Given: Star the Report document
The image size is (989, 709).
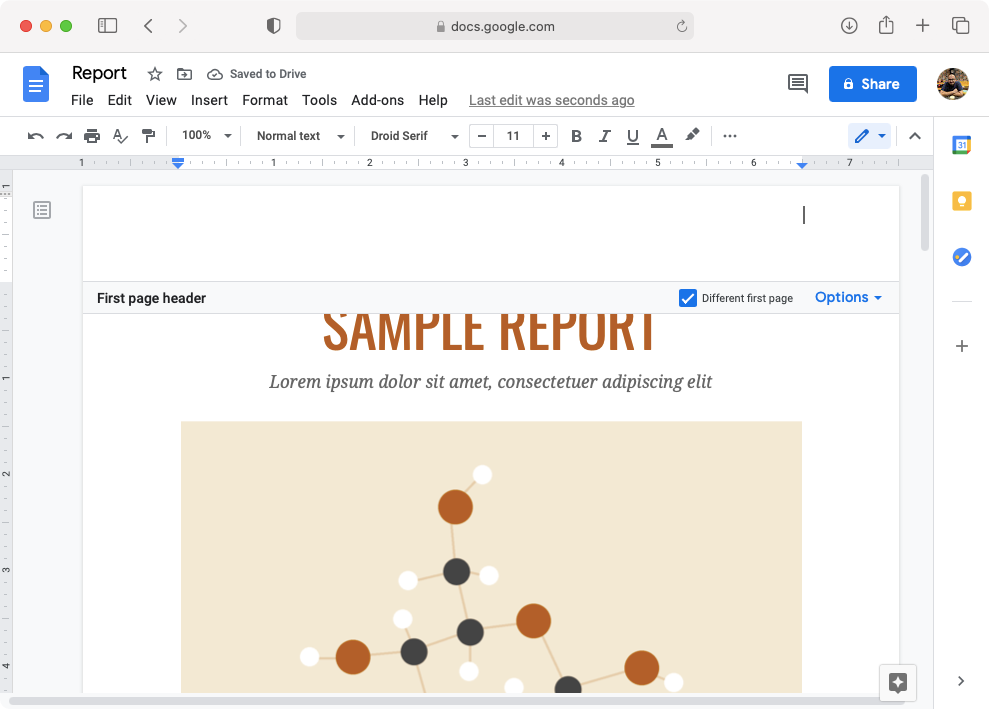Looking at the screenshot, I should (x=155, y=74).
